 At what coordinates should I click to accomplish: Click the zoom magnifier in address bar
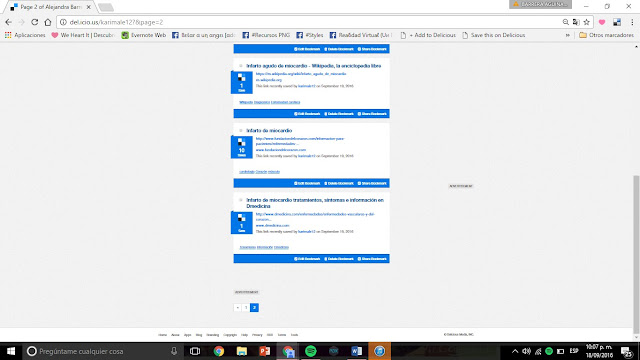tap(565, 22)
